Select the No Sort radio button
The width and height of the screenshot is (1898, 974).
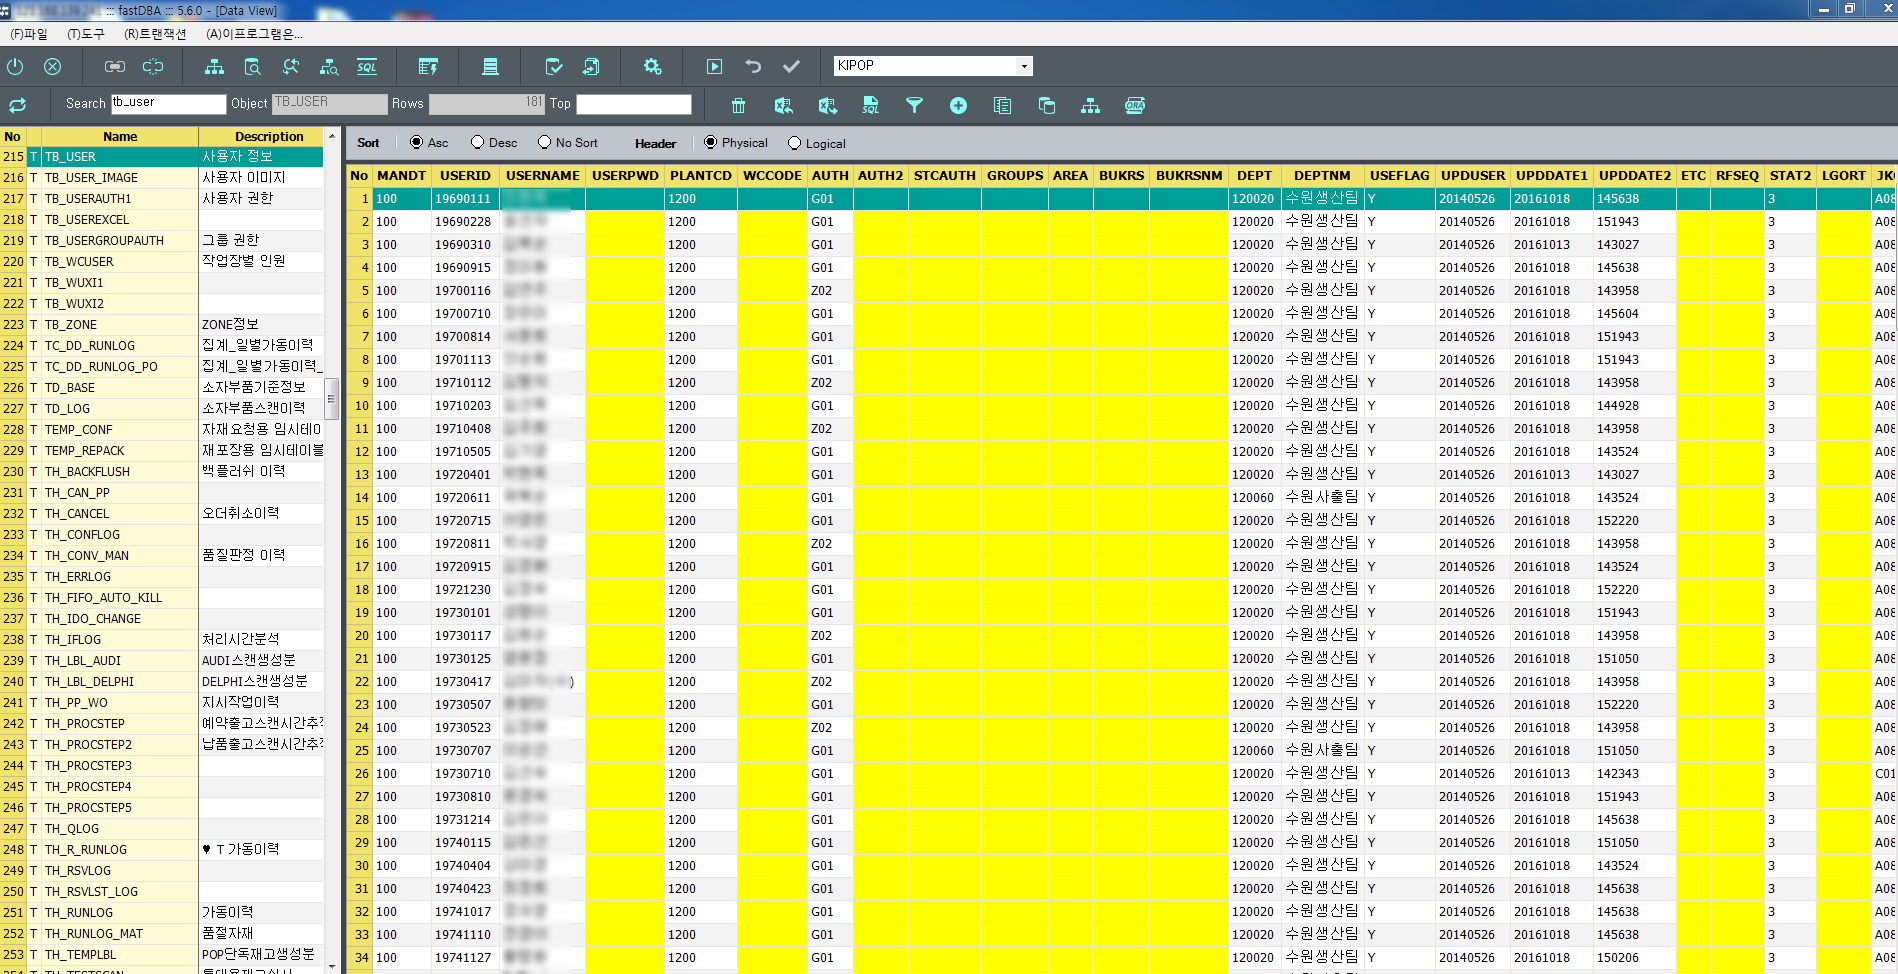544,142
